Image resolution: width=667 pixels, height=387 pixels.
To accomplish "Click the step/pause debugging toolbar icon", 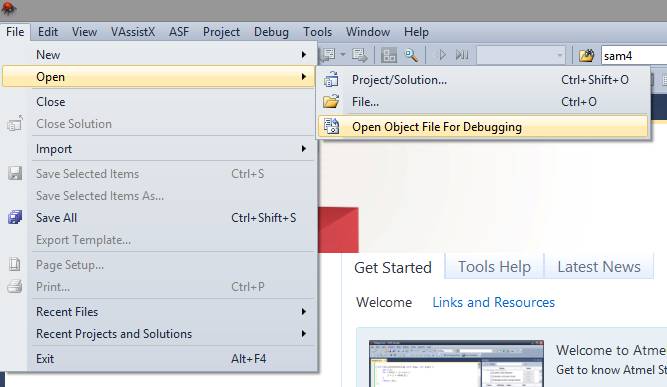I will pyautogui.click(x=462, y=55).
